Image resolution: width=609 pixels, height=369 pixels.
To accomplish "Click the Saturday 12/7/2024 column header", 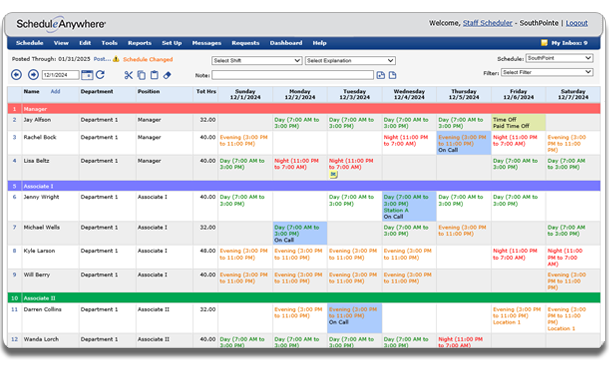I will pyautogui.click(x=573, y=94).
